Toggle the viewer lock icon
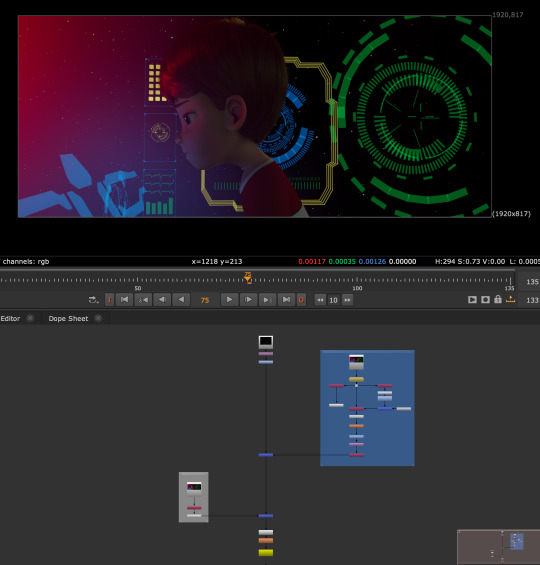 [498, 299]
